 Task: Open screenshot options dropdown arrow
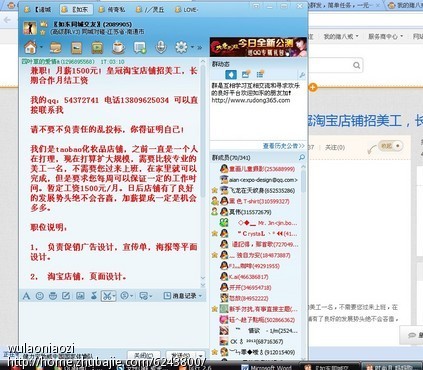point(114,296)
